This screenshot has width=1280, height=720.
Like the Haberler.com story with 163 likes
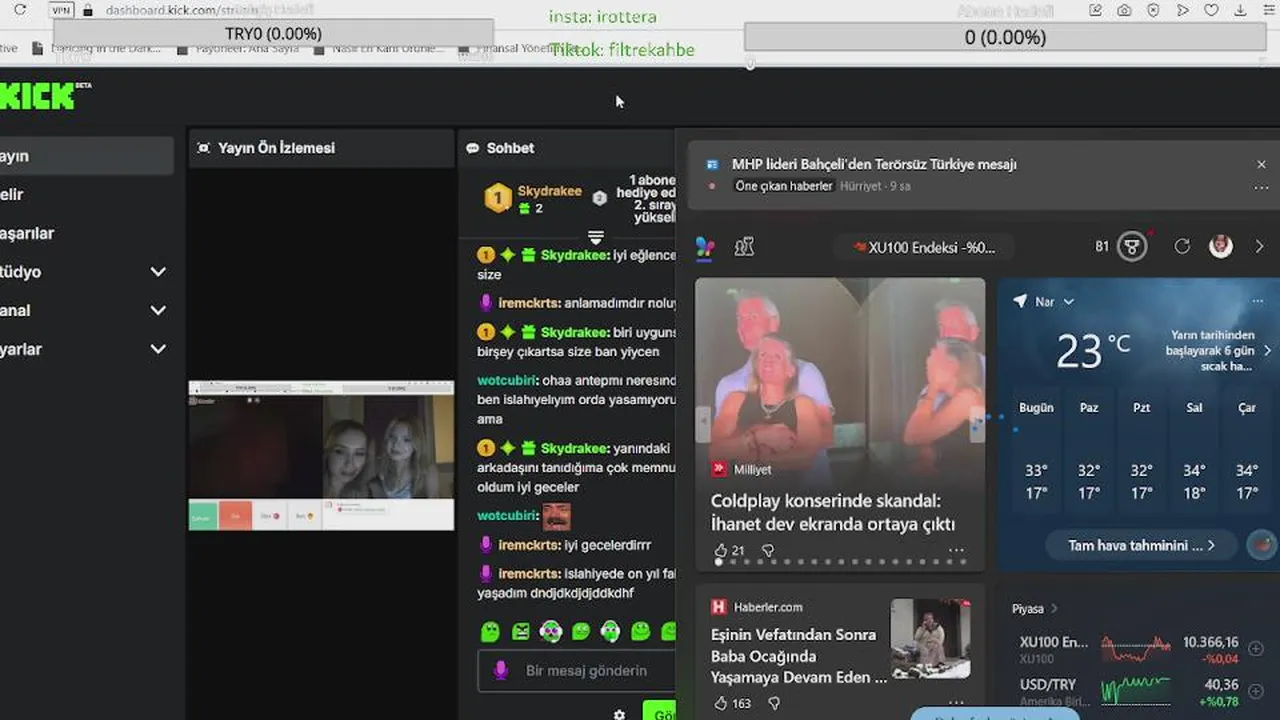721,703
